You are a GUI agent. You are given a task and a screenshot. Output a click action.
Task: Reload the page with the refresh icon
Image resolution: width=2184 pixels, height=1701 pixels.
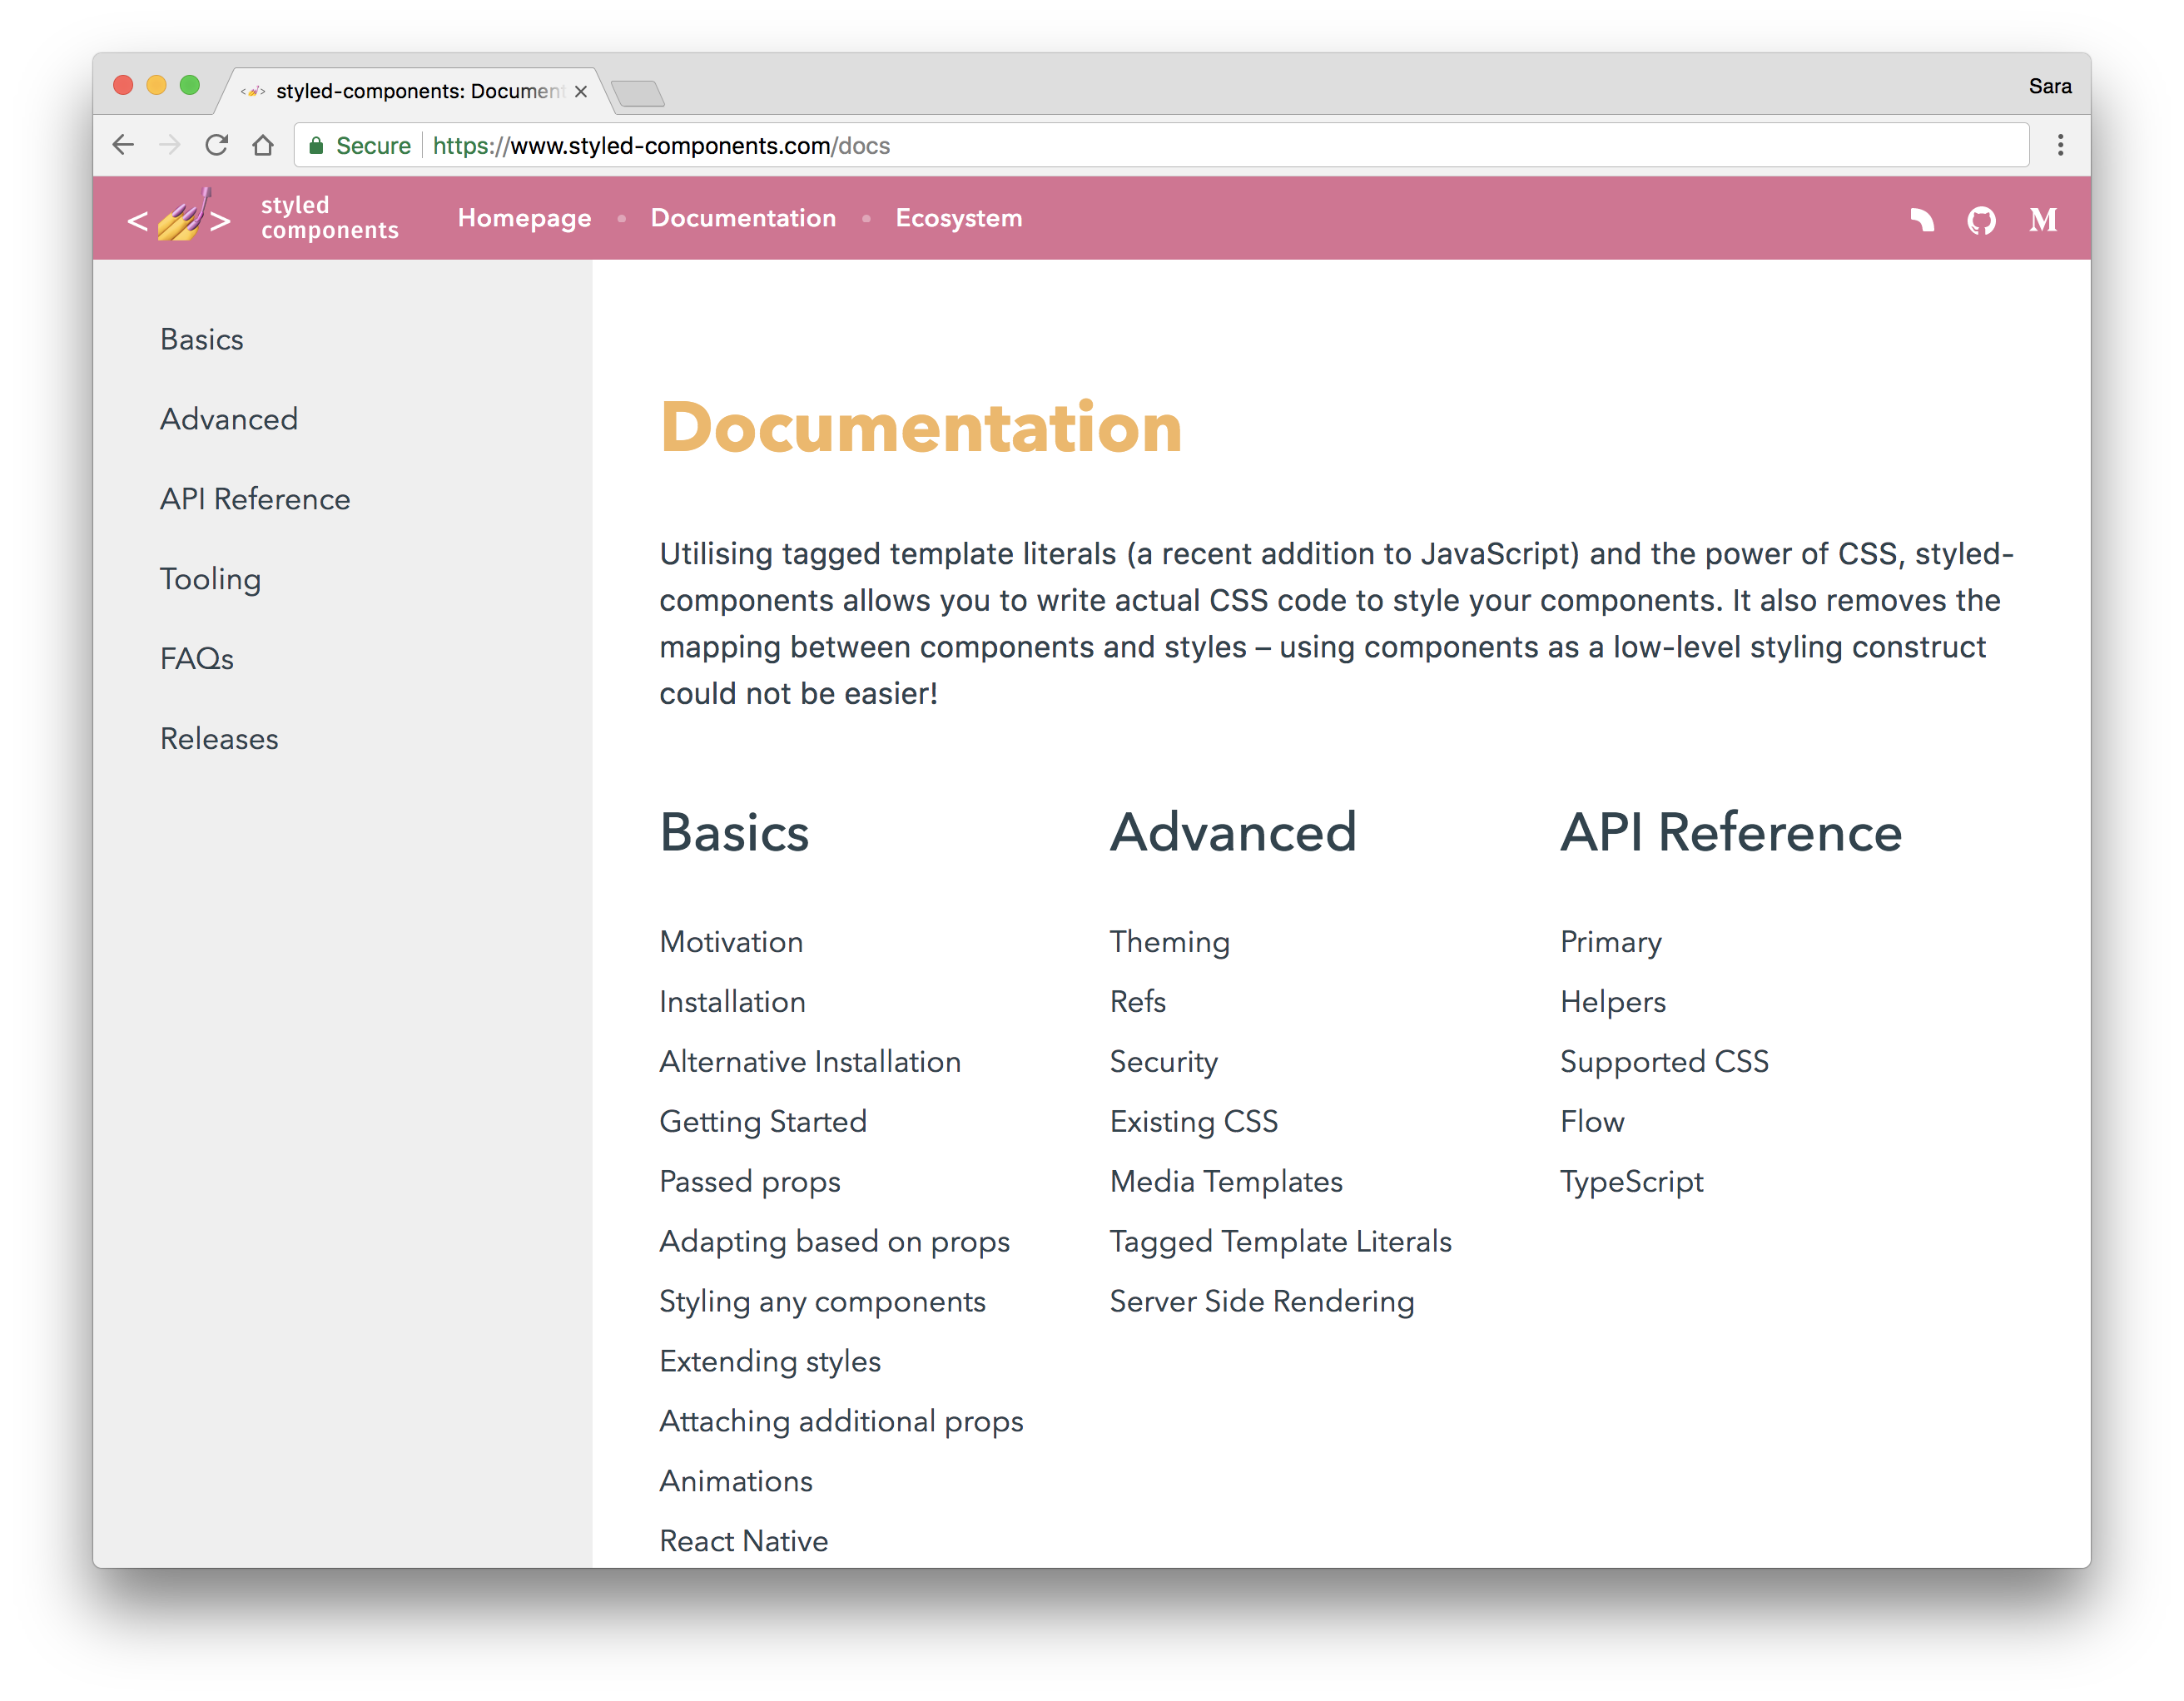(217, 145)
